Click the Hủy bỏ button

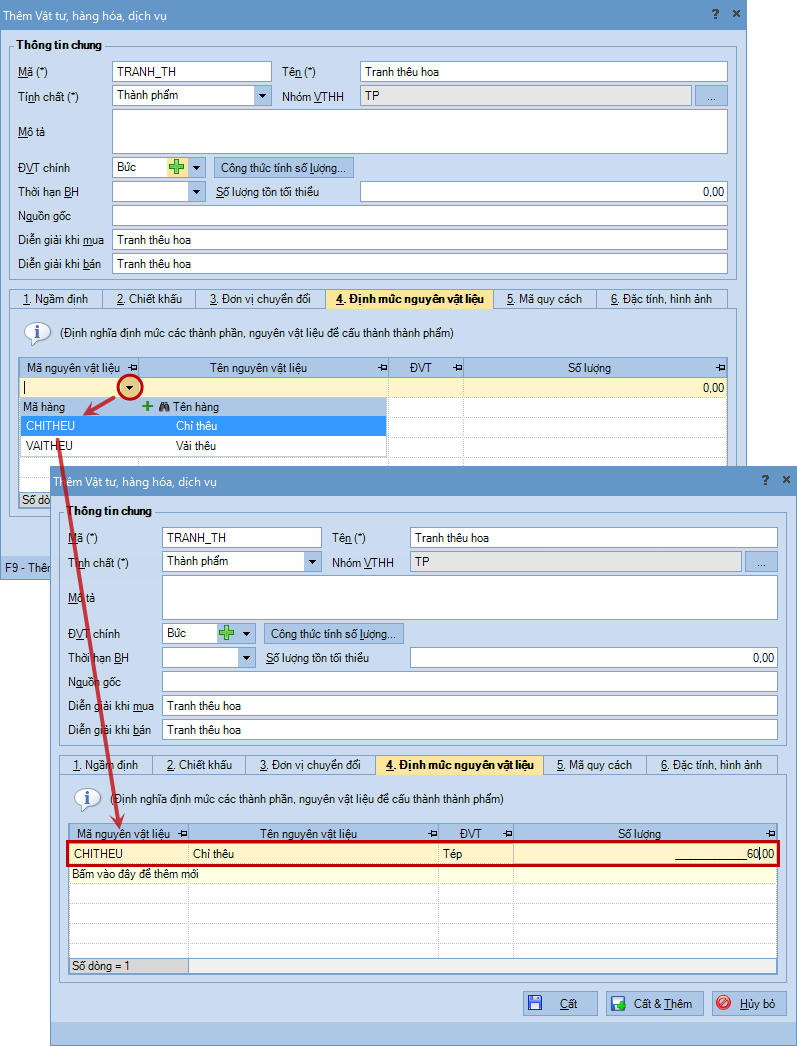[749, 1003]
